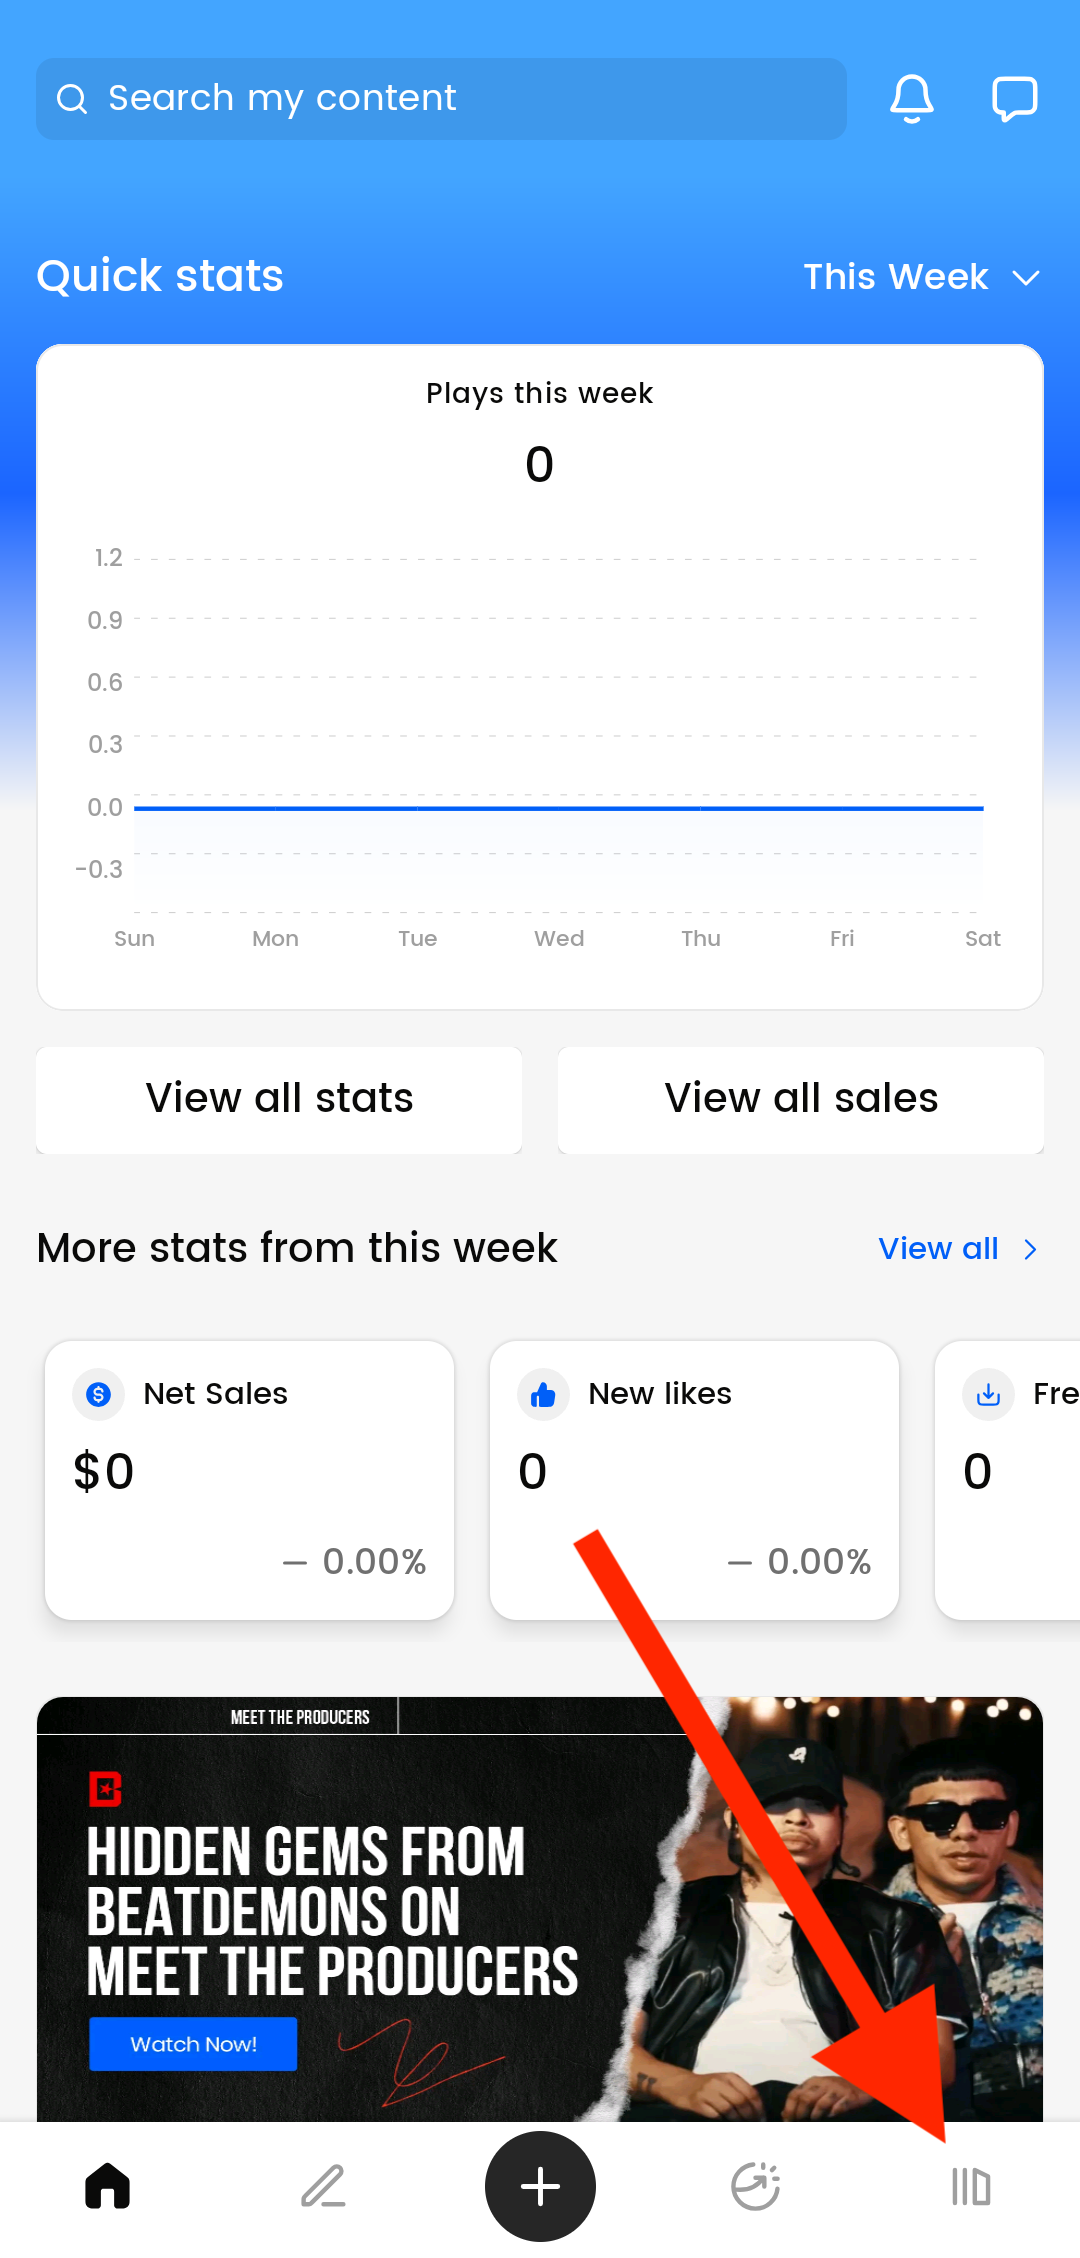Click the Watch Now! button
This screenshot has height=2258, width=1080.
pyautogui.click(x=193, y=2044)
